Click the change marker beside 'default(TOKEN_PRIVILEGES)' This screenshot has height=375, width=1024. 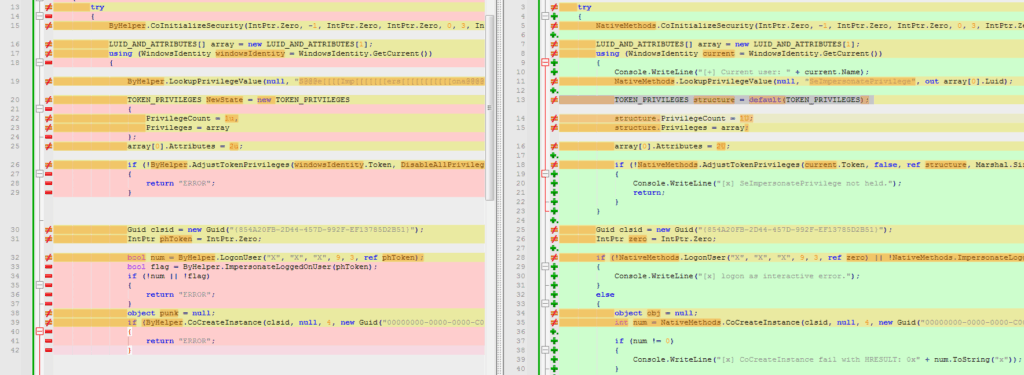coord(554,100)
